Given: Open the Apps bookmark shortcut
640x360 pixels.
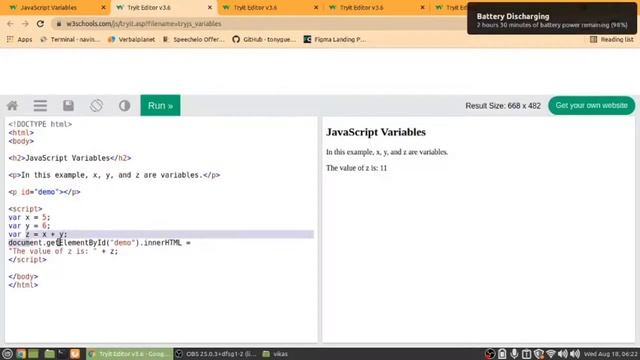Looking at the screenshot, I should point(19,39).
